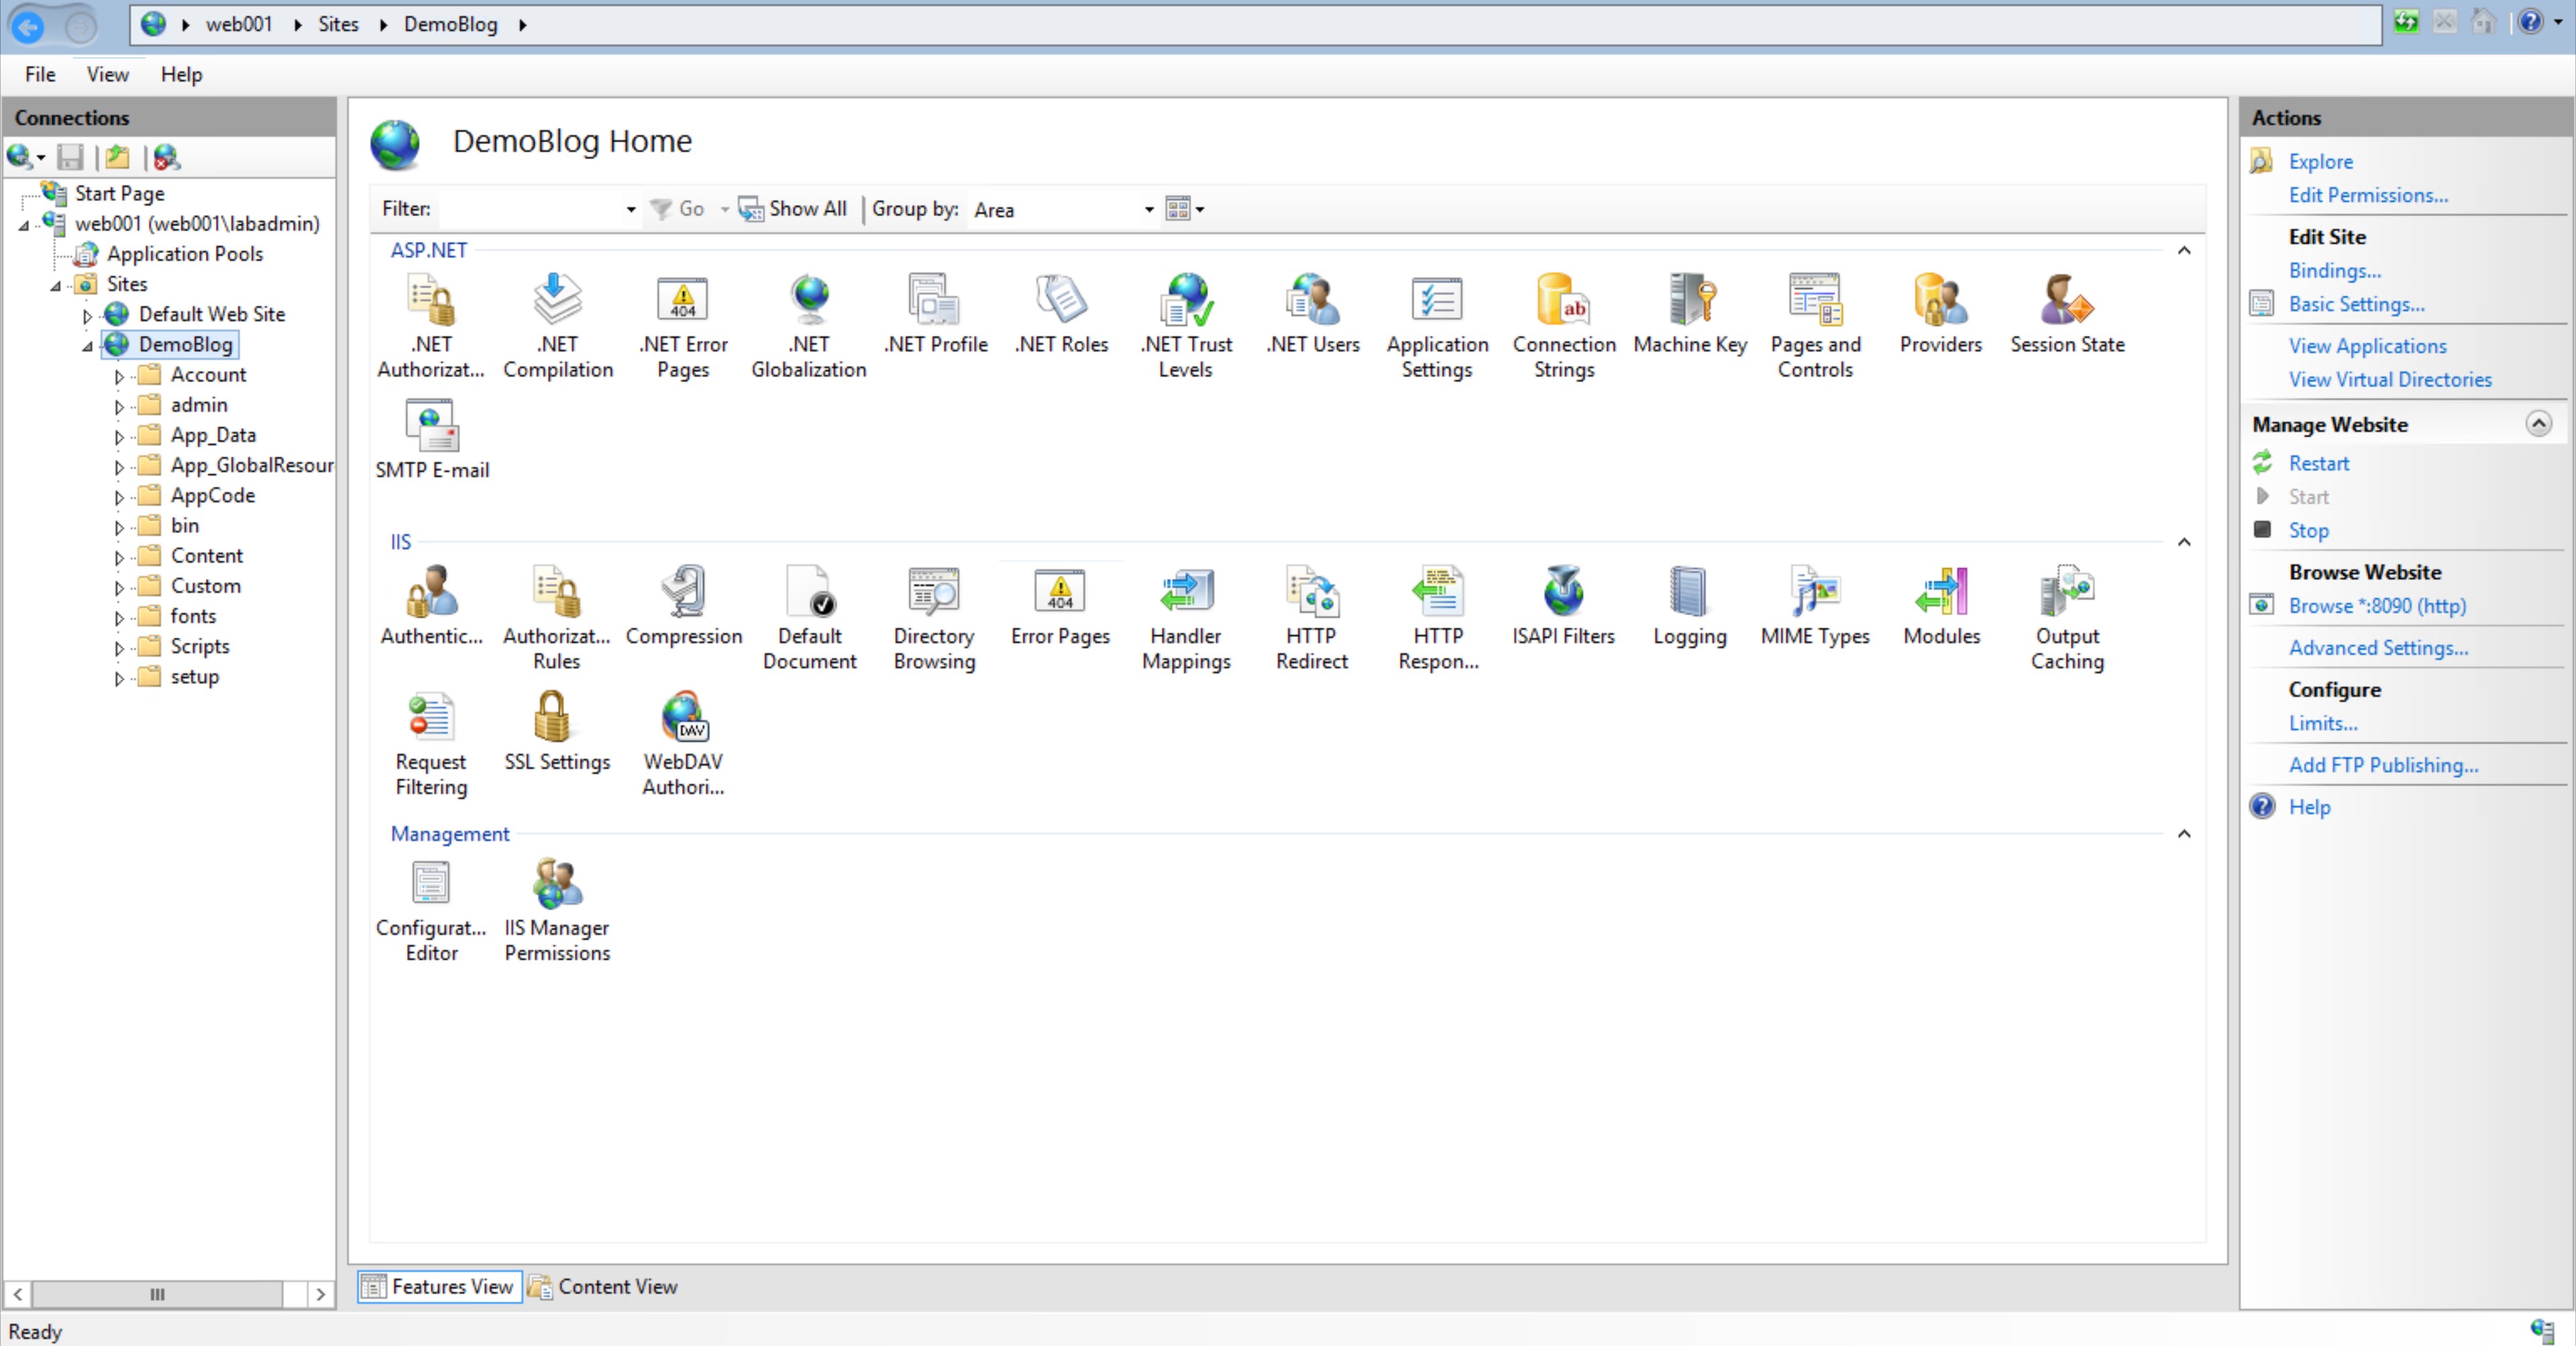
Task: Open the view mode icons dropdown
Action: pos(1185,209)
